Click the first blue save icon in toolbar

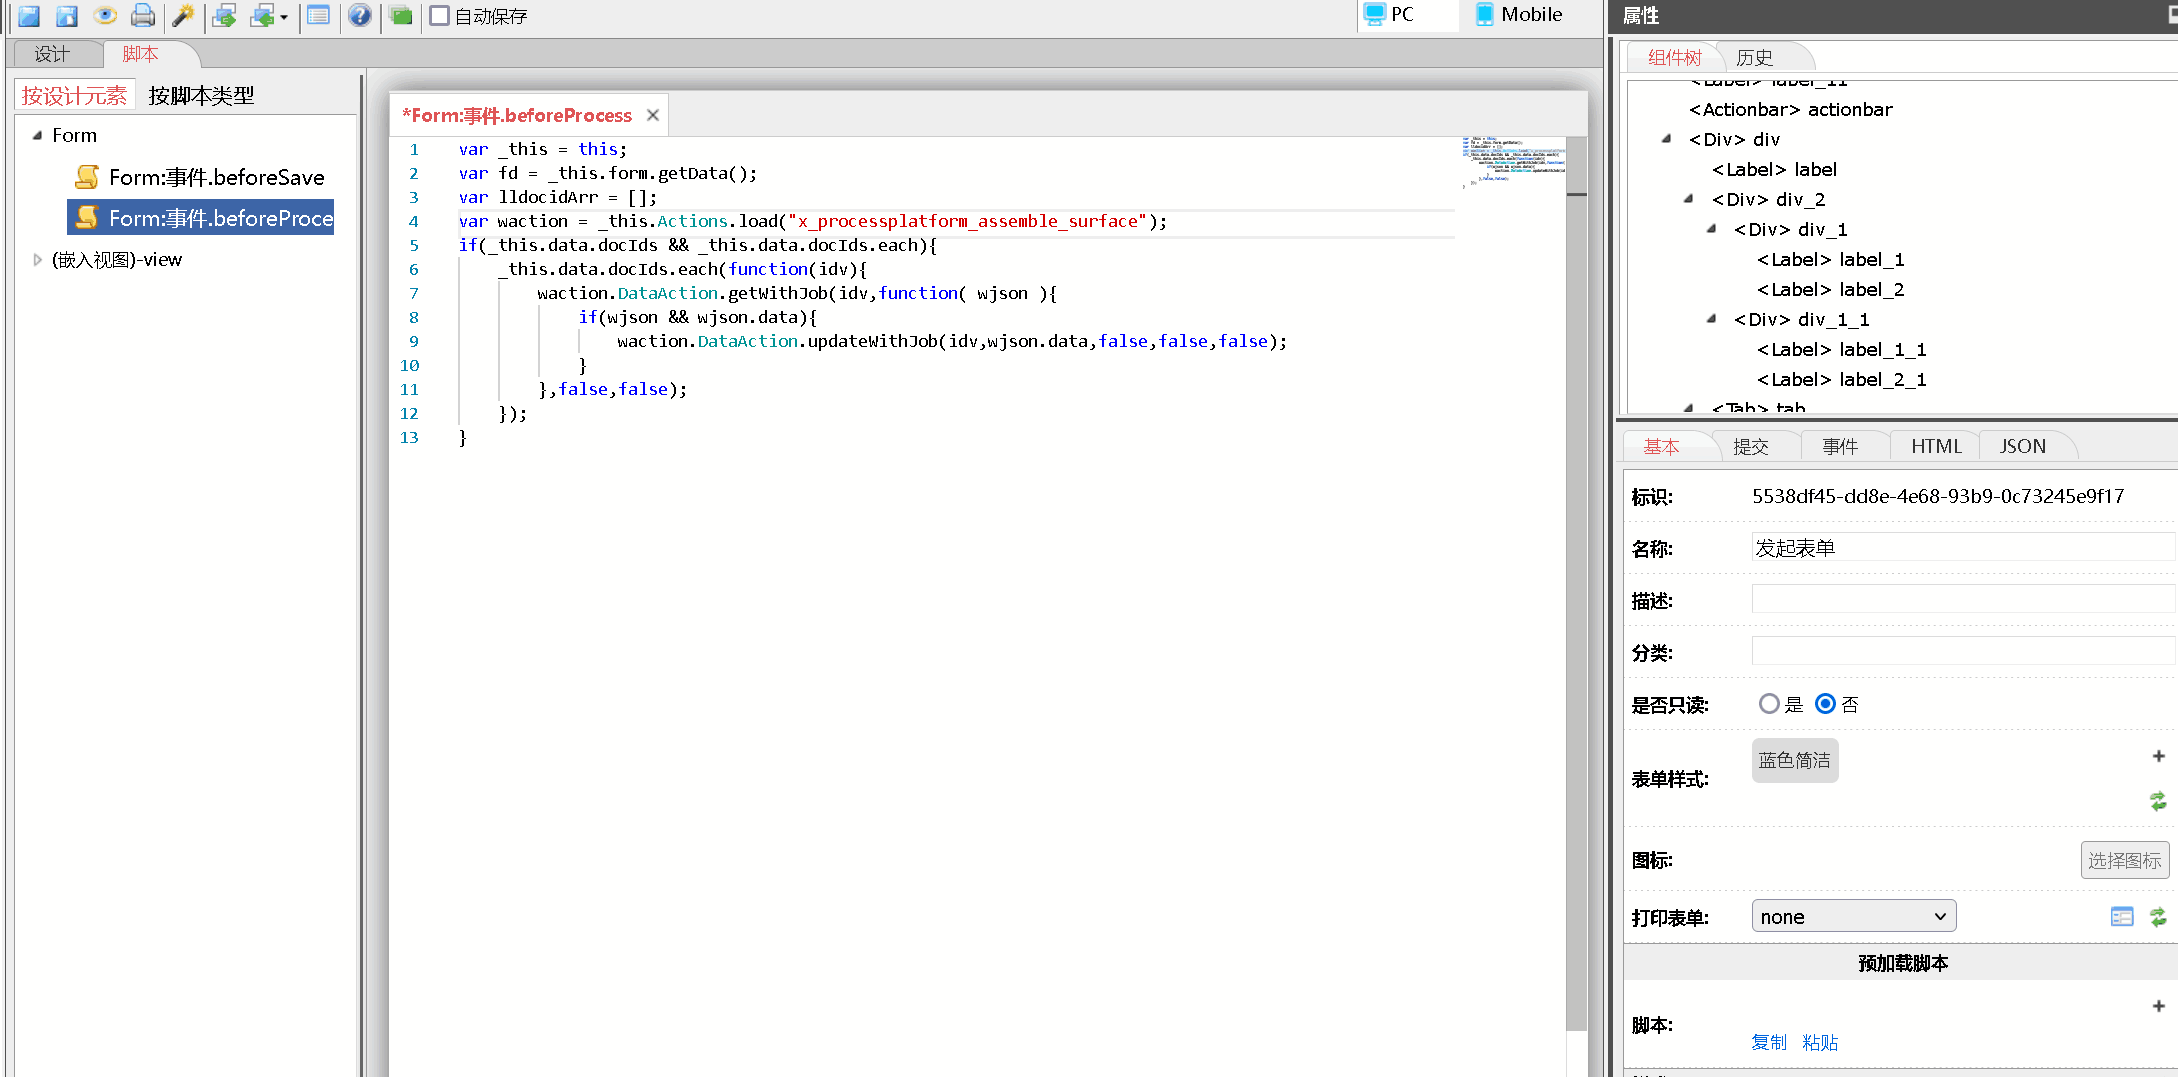(29, 15)
